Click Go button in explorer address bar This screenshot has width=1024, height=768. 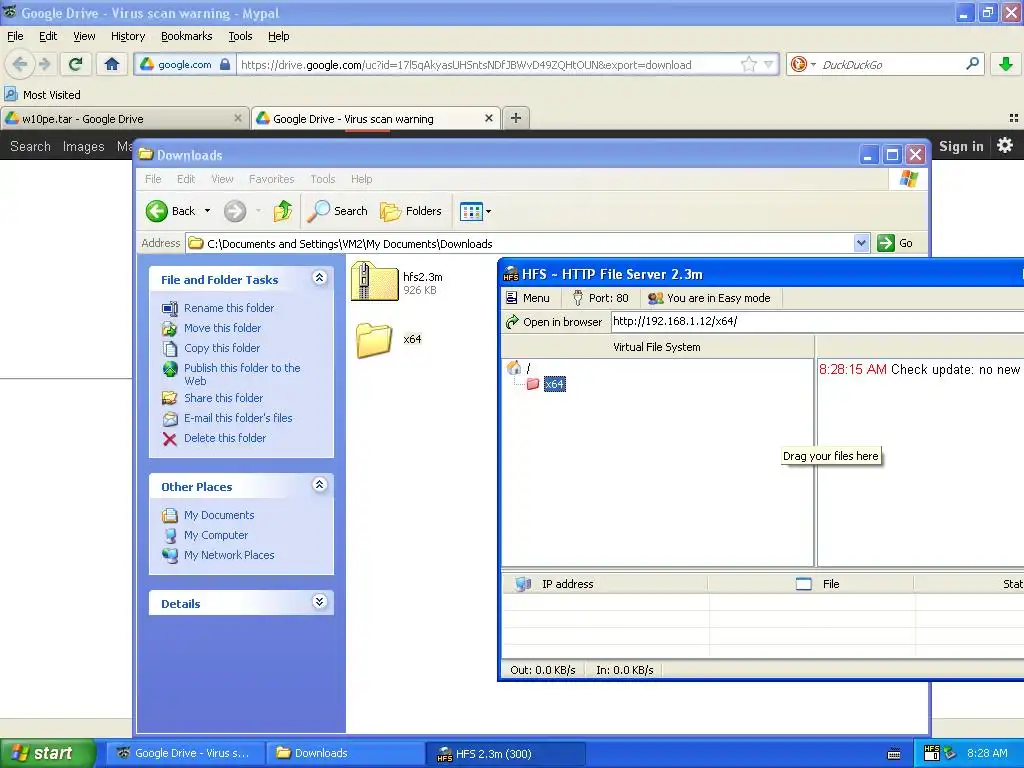coord(895,244)
